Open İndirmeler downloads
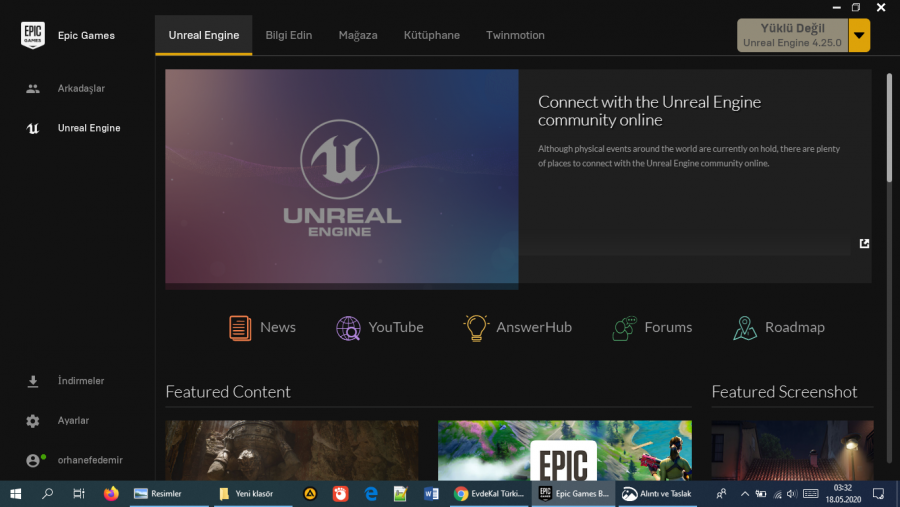 (x=65, y=381)
